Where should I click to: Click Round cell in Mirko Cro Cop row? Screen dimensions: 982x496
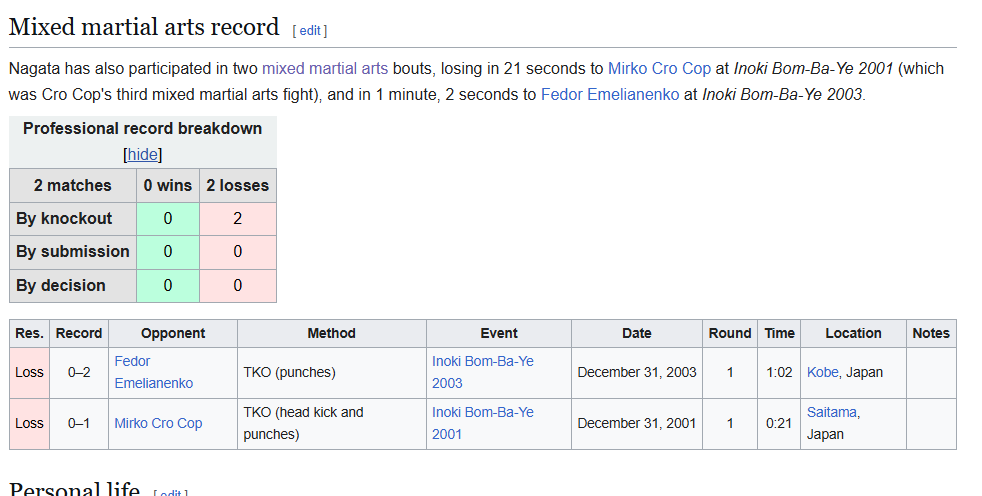pos(730,424)
